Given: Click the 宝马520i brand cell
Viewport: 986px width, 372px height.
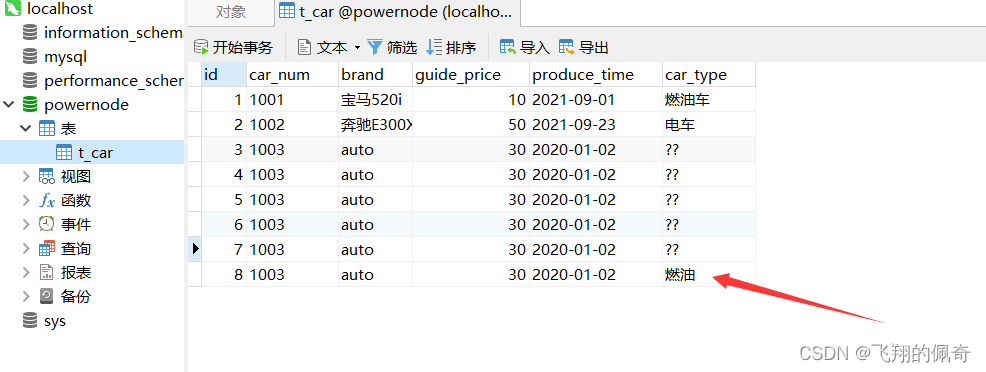Looking at the screenshot, I should [x=375, y=99].
